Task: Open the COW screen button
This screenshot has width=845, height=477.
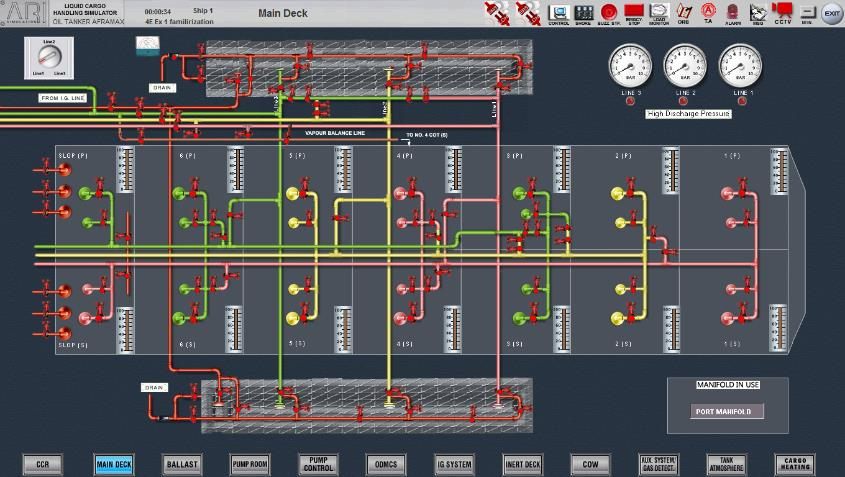Action: click(591, 464)
